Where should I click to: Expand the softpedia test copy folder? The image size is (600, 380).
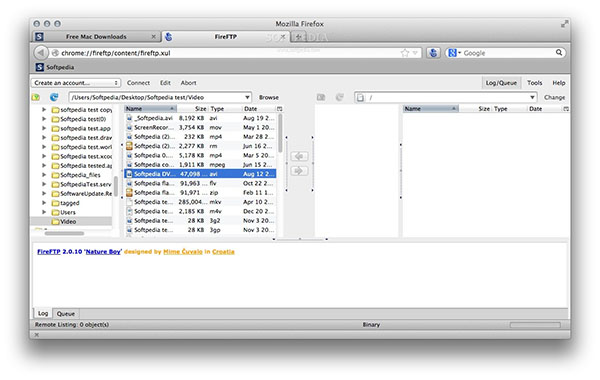point(44,109)
